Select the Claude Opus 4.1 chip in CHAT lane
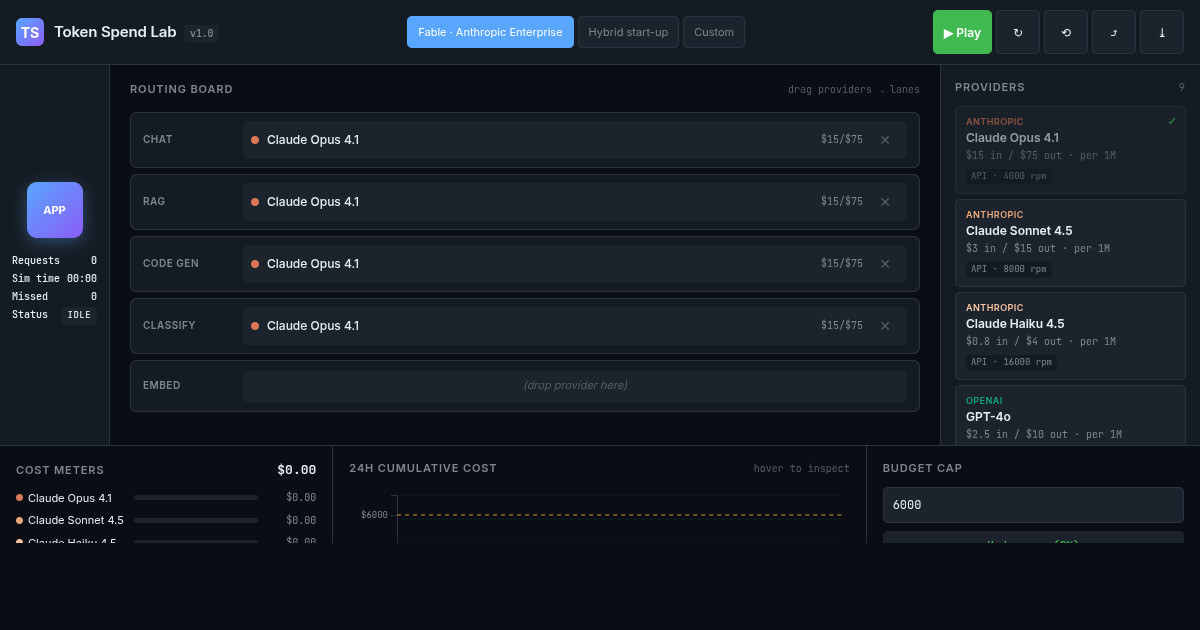 point(575,140)
